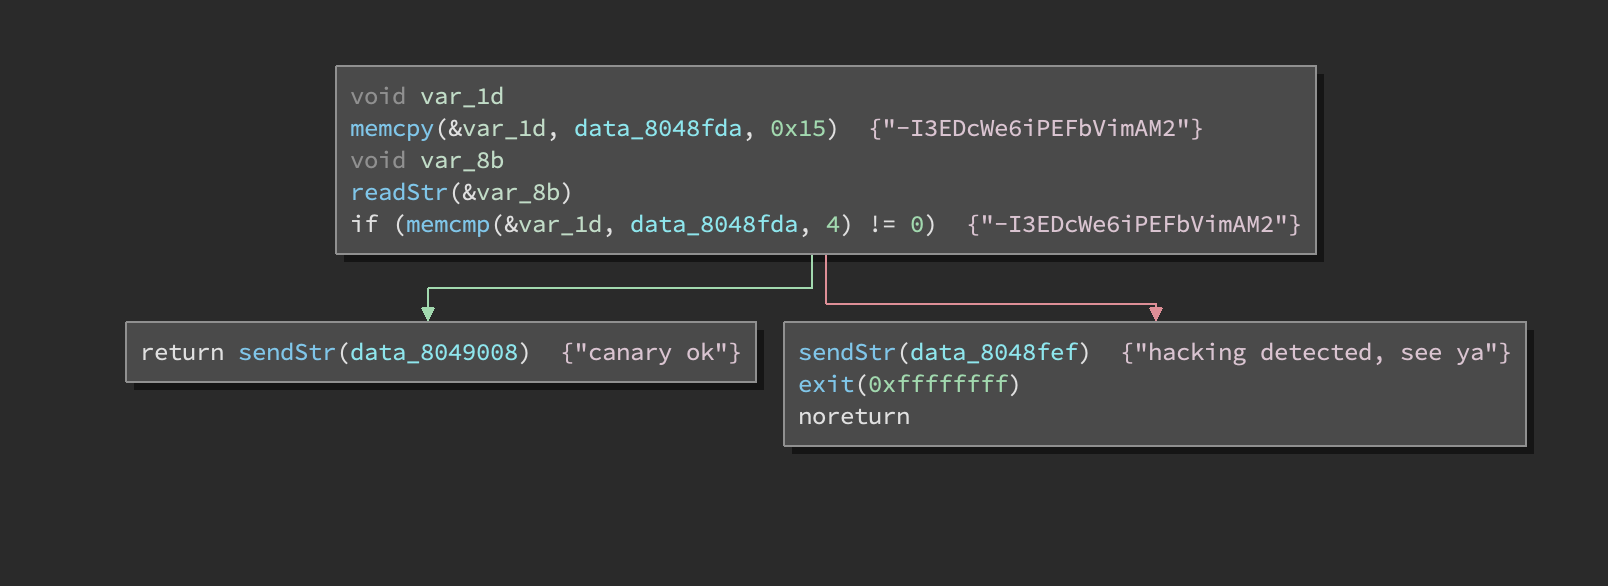Click the "hacking detected, see ya" string
The height and width of the screenshot is (586, 1608).
[1315, 352]
